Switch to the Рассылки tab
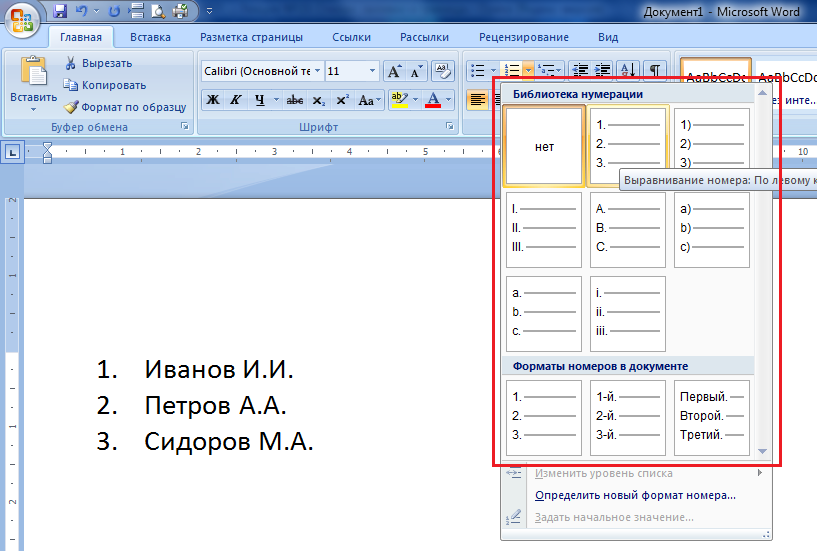This screenshot has width=817, height=551. pos(424,37)
